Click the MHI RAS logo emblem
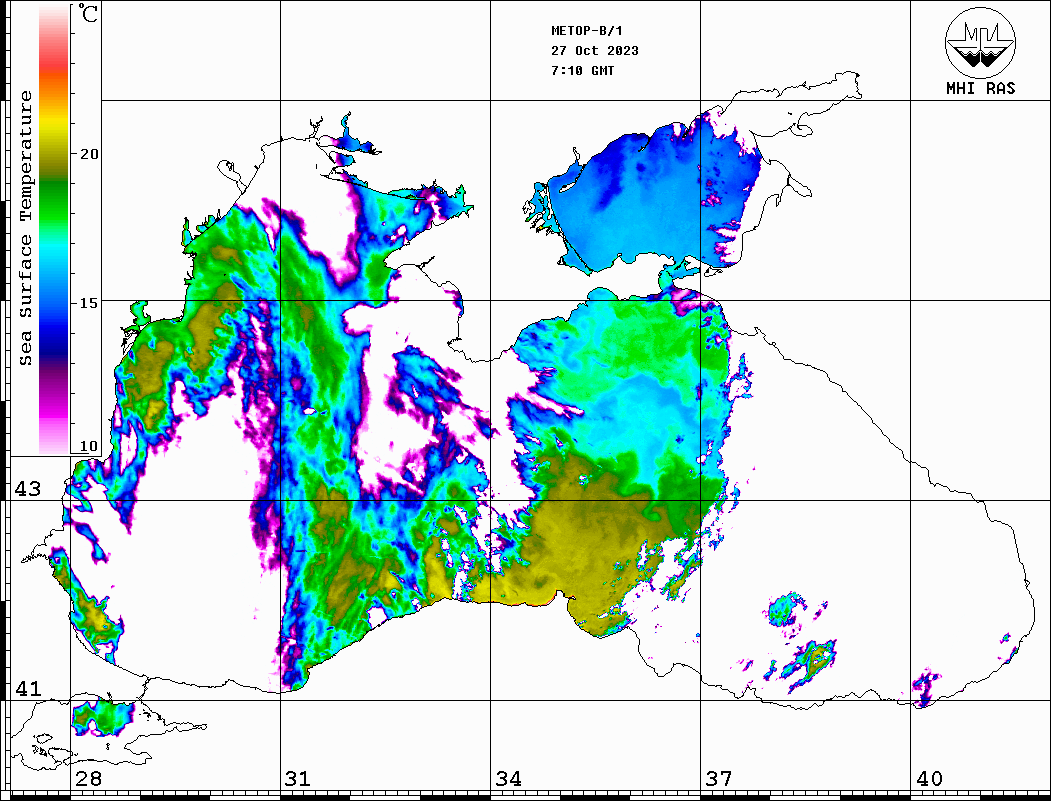The width and height of the screenshot is (1051, 801). point(980,42)
